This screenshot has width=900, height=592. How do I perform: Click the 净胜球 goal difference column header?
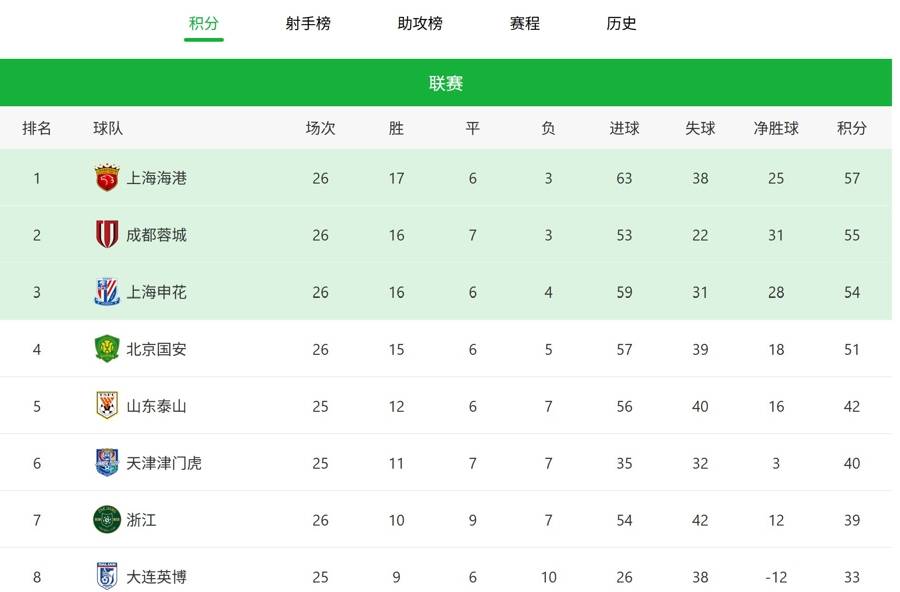pyautogui.click(x=776, y=128)
